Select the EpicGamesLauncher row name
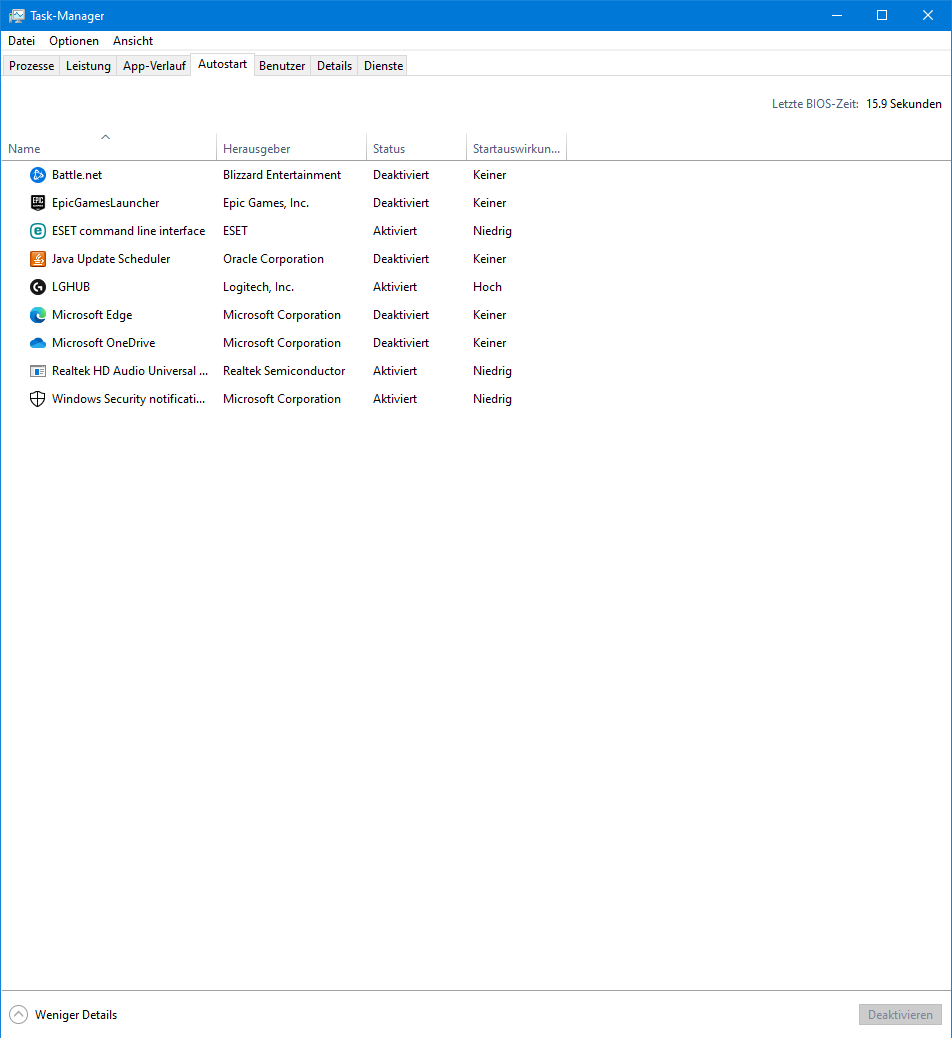Screen dimensions: 952x1038 point(105,203)
